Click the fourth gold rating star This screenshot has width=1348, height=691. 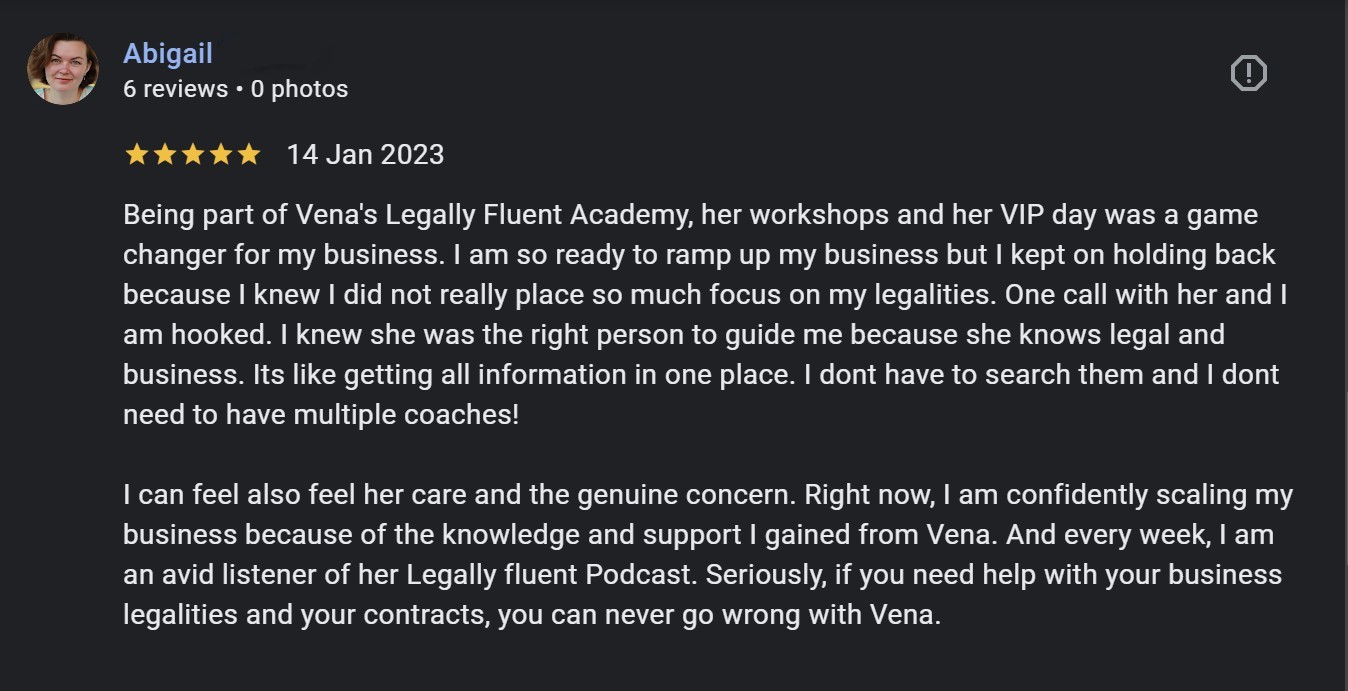tap(220, 155)
